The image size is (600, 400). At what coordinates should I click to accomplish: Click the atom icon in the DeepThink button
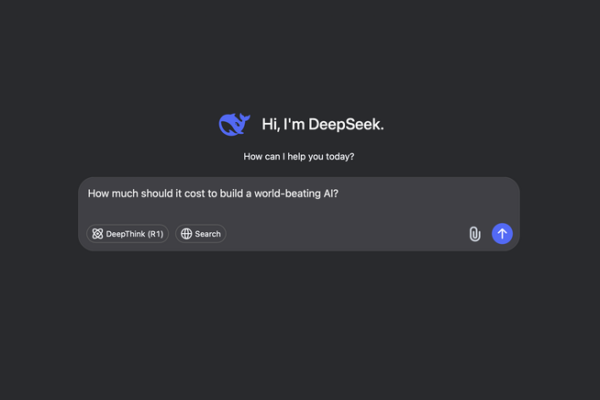coord(98,234)
